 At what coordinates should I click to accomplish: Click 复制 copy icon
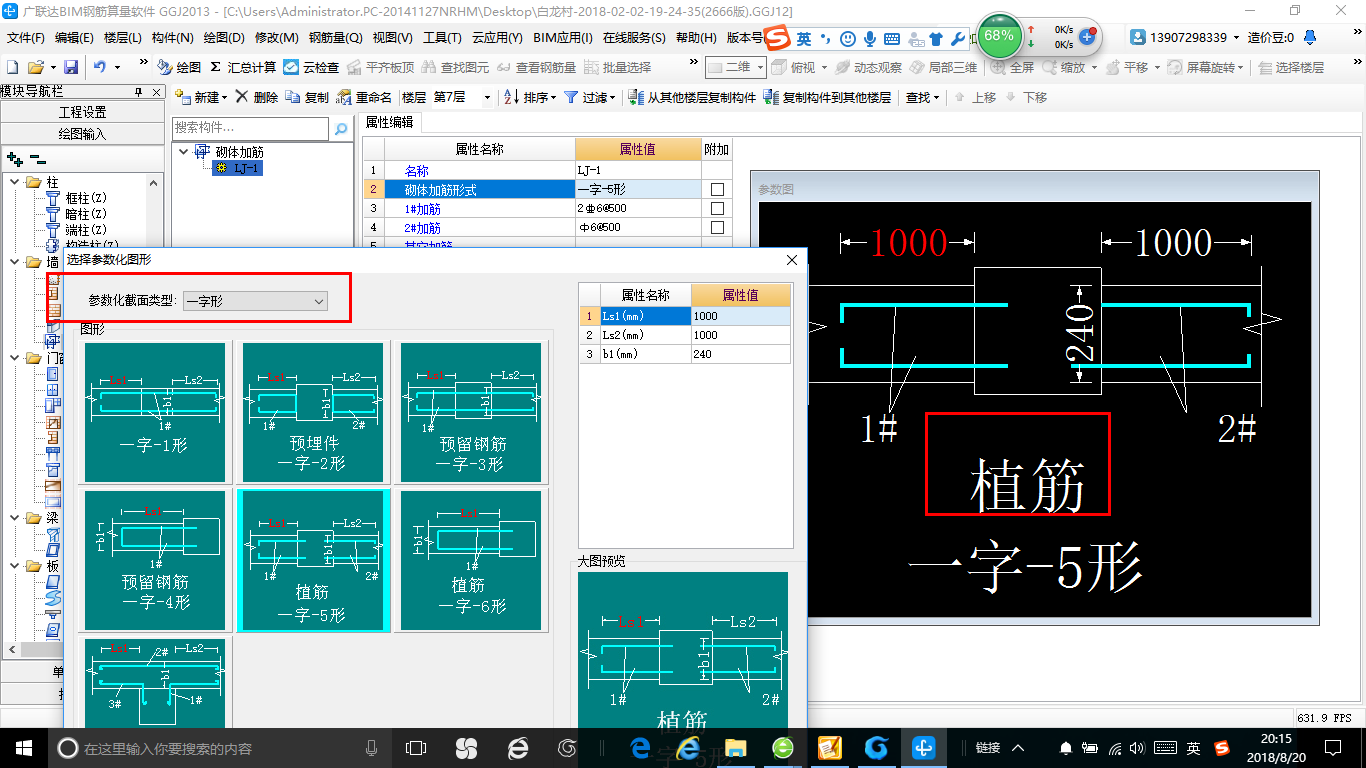tap(307, 97)
